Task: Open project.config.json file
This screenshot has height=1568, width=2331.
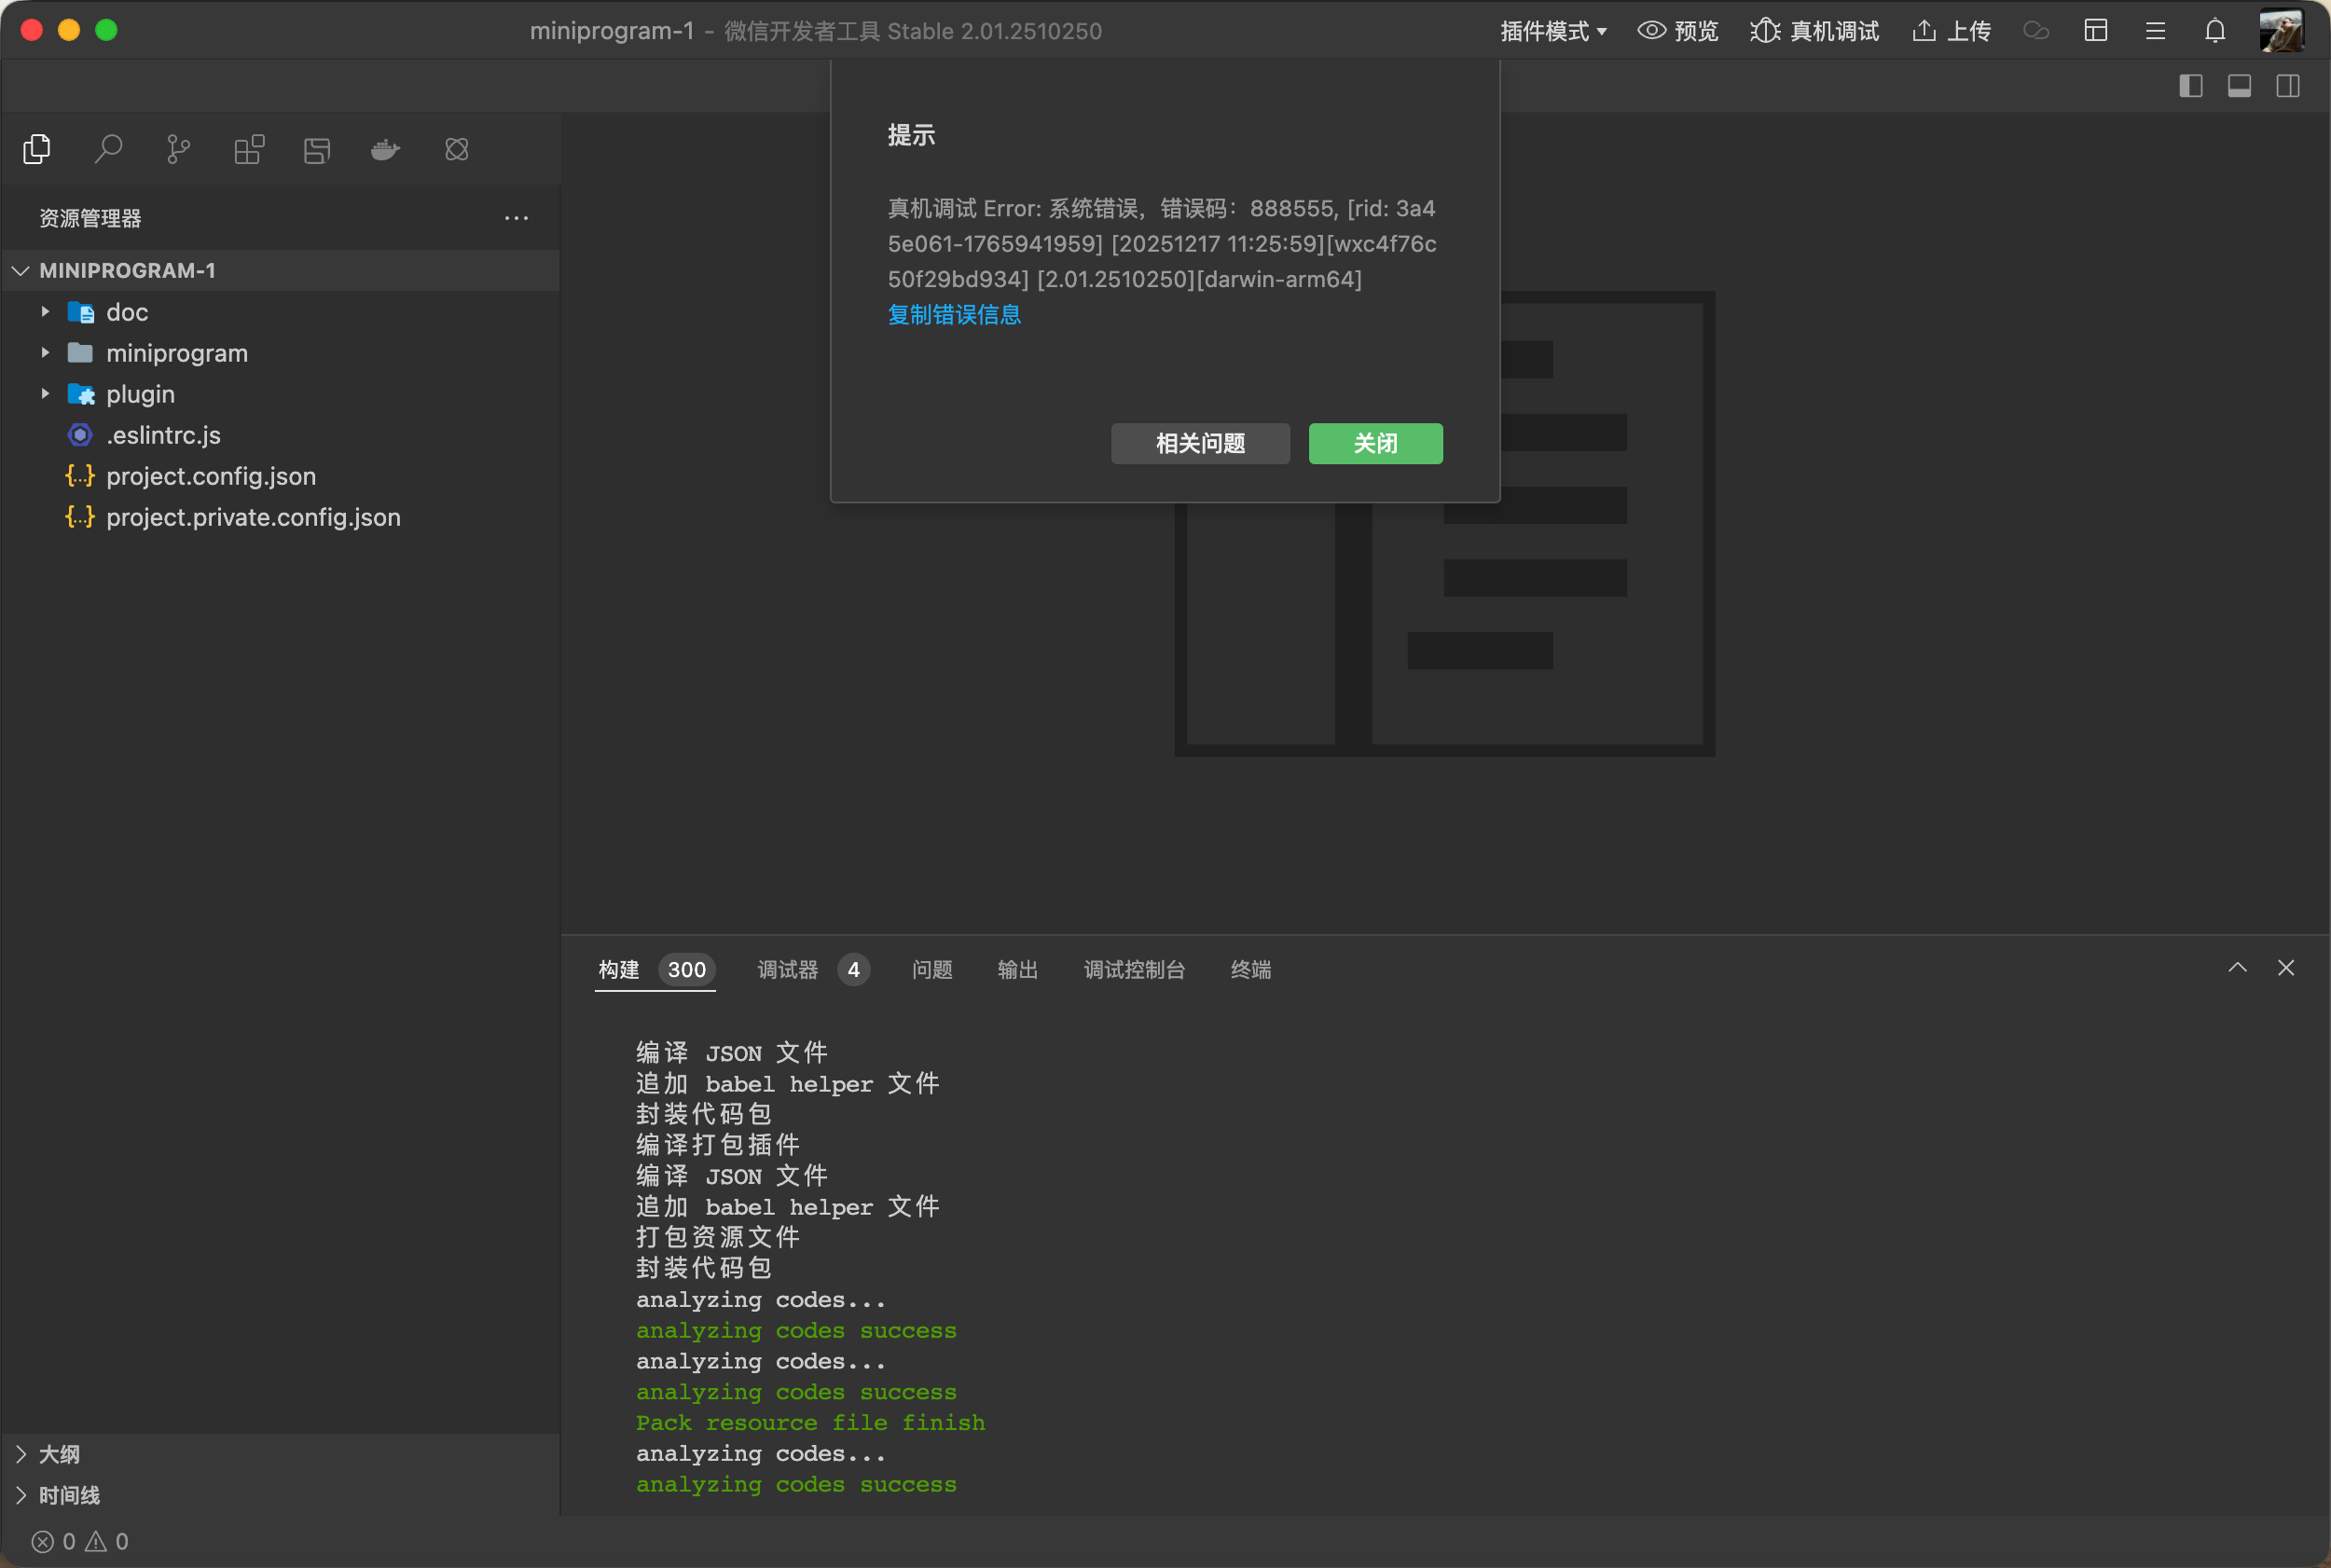Action: click(211, 476)
